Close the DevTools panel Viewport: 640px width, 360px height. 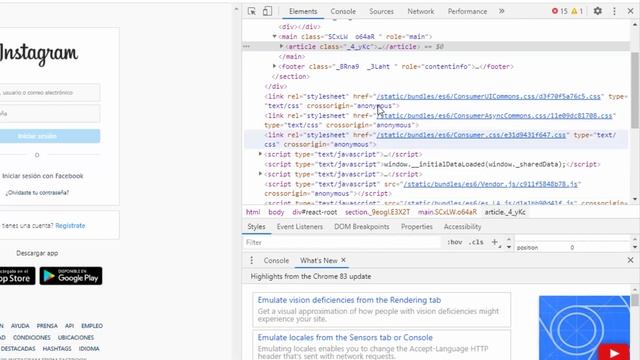[631, 11]
